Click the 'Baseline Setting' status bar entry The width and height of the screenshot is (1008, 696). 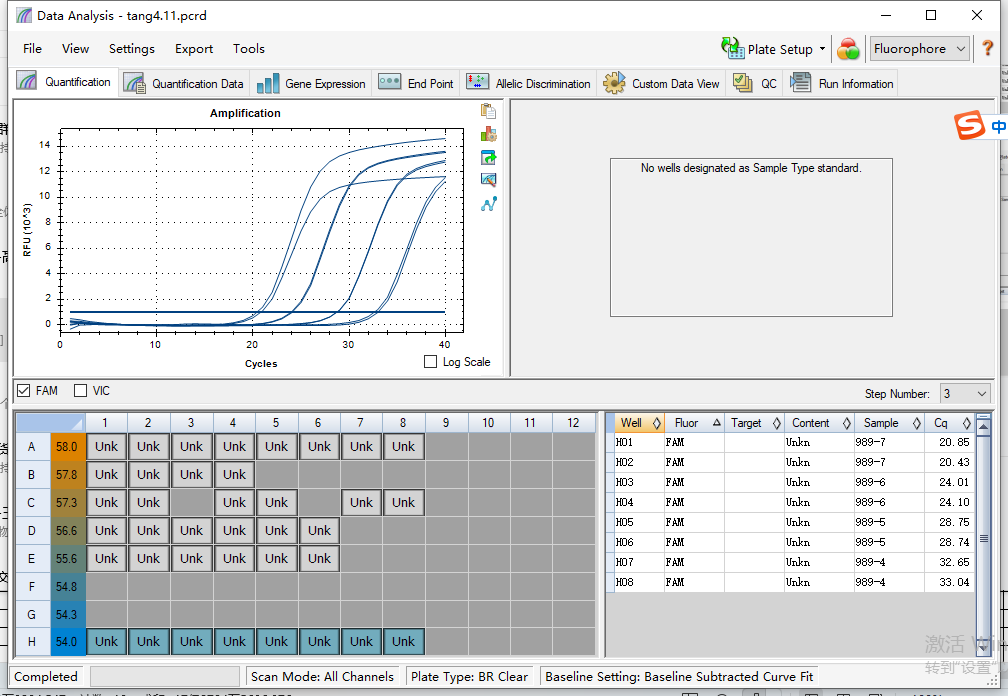pyautogui.click(x=679, y=677)
